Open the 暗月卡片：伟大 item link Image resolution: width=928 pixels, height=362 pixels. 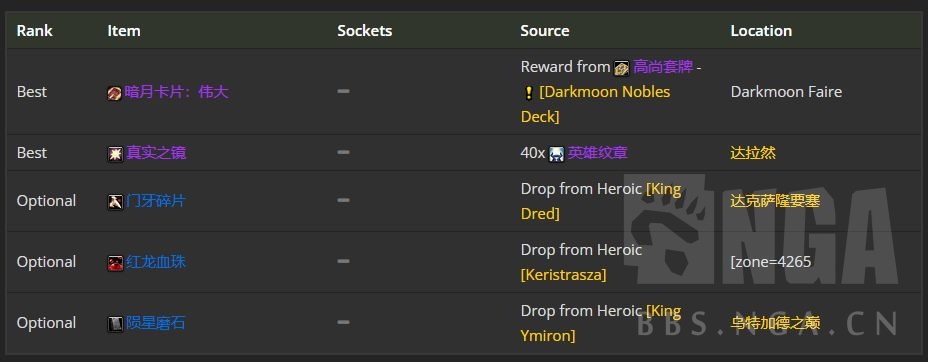pyautogui.click(x=176, y=92)
